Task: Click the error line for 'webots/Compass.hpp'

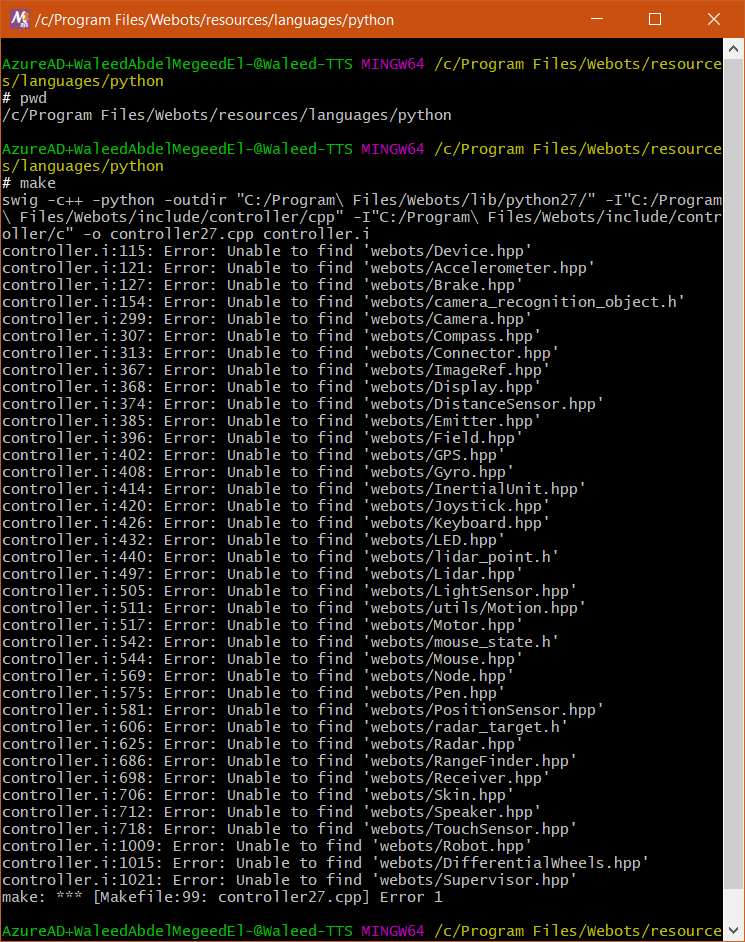Action: point(272,336)
